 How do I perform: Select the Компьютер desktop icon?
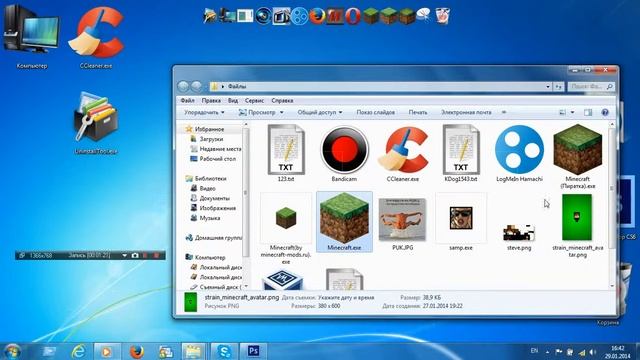[31, 36]
